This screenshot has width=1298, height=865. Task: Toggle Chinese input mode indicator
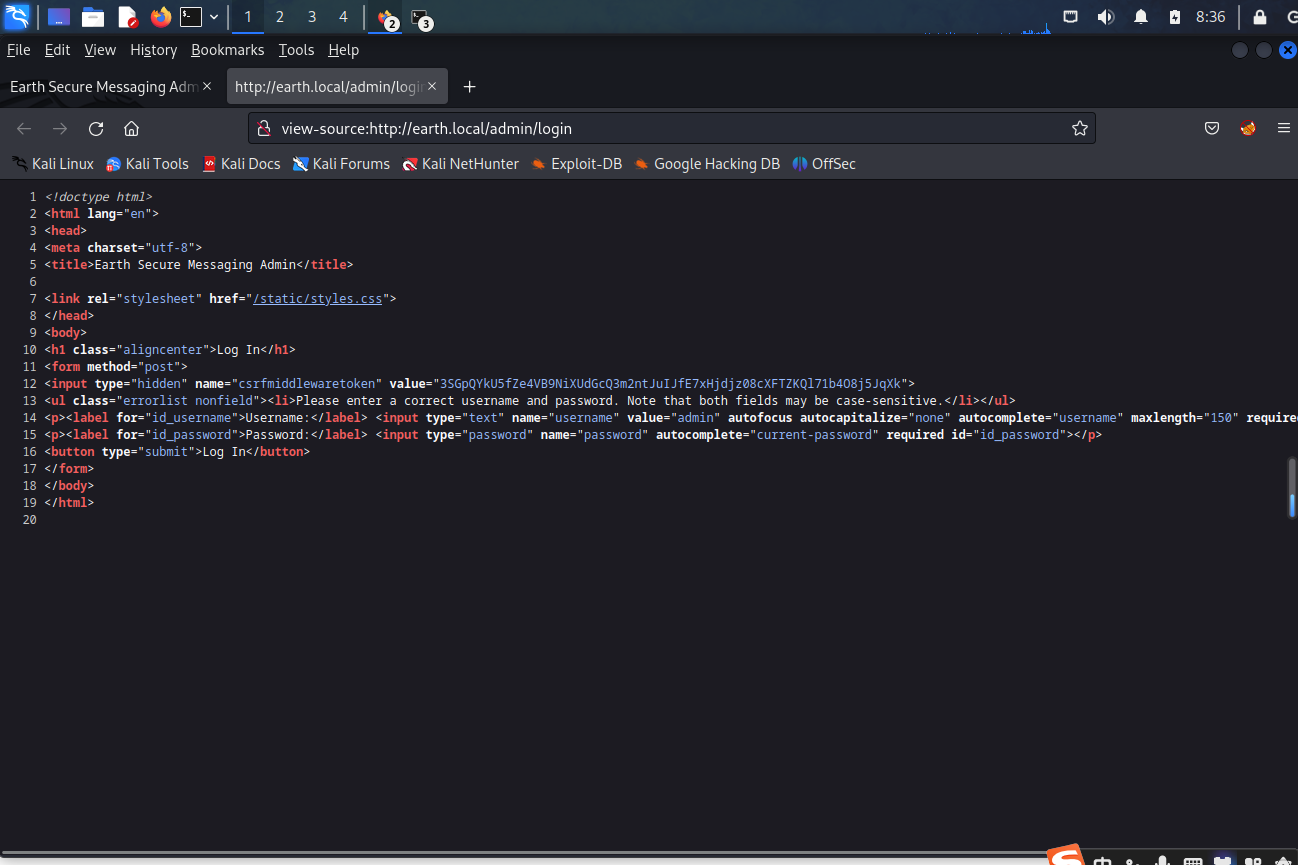pyautogui.click(x=1103, y=859)
